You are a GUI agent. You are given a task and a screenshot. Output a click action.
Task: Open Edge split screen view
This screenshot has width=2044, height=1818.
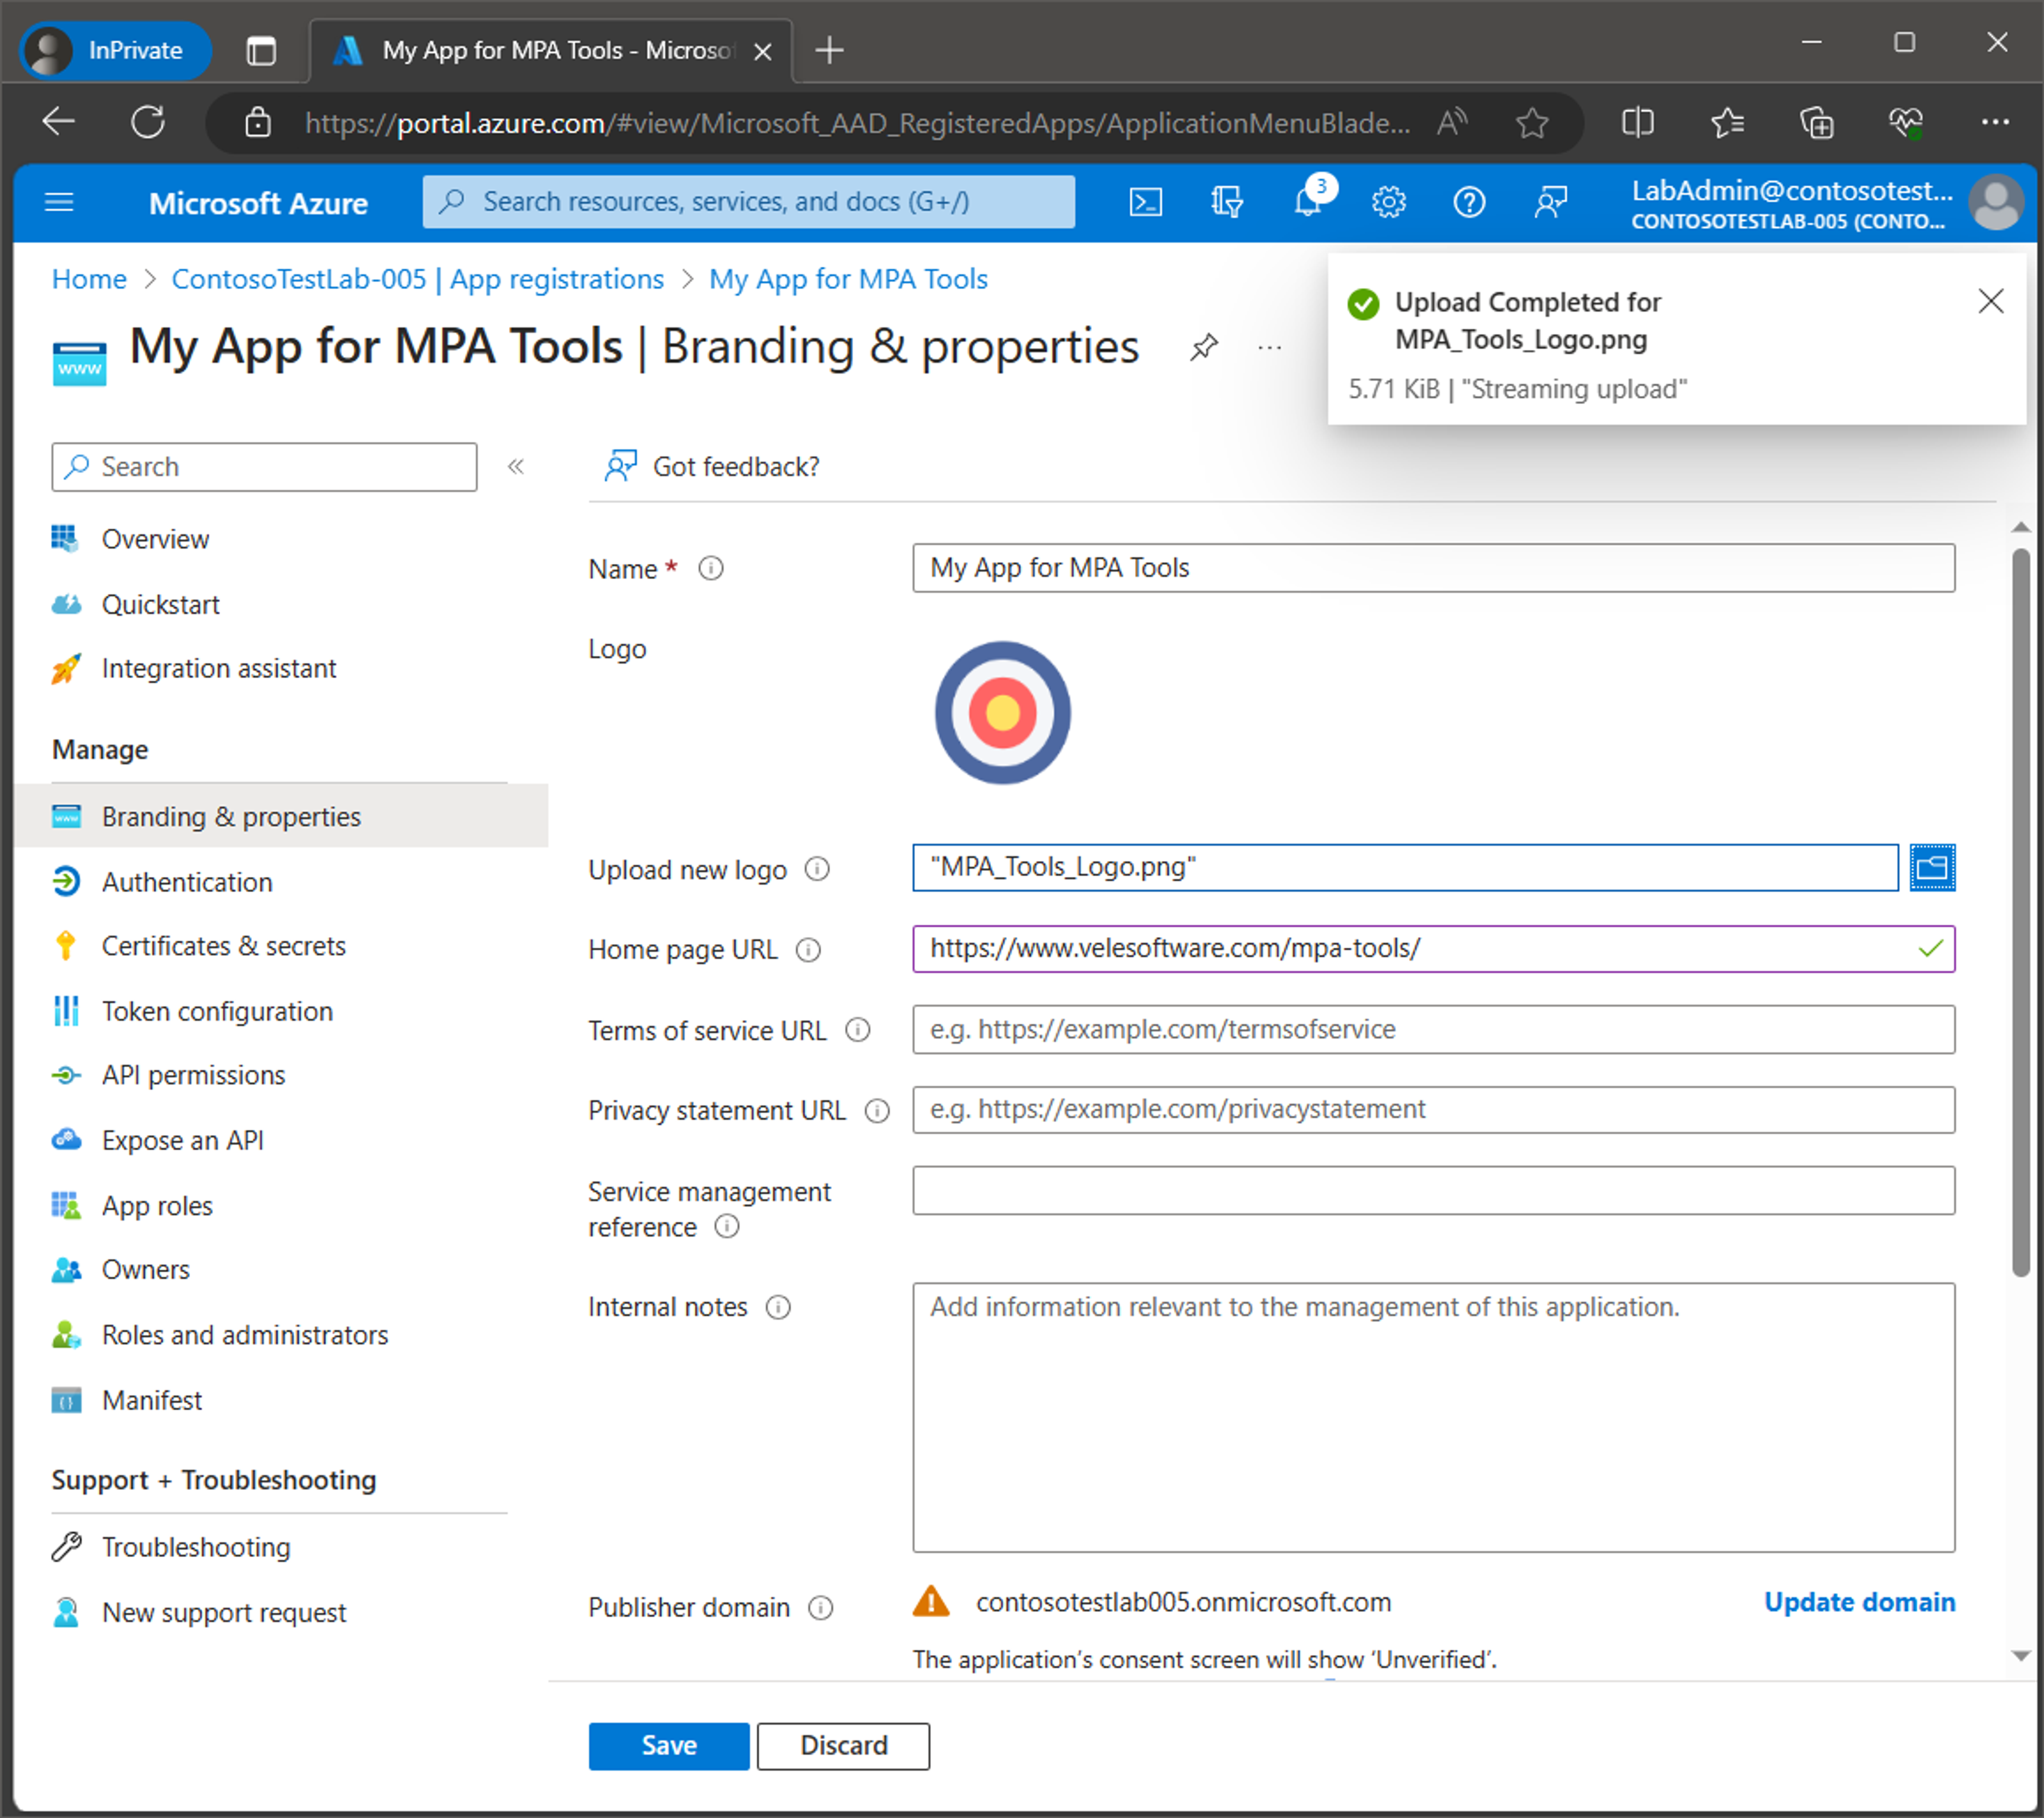point(1637,122)
